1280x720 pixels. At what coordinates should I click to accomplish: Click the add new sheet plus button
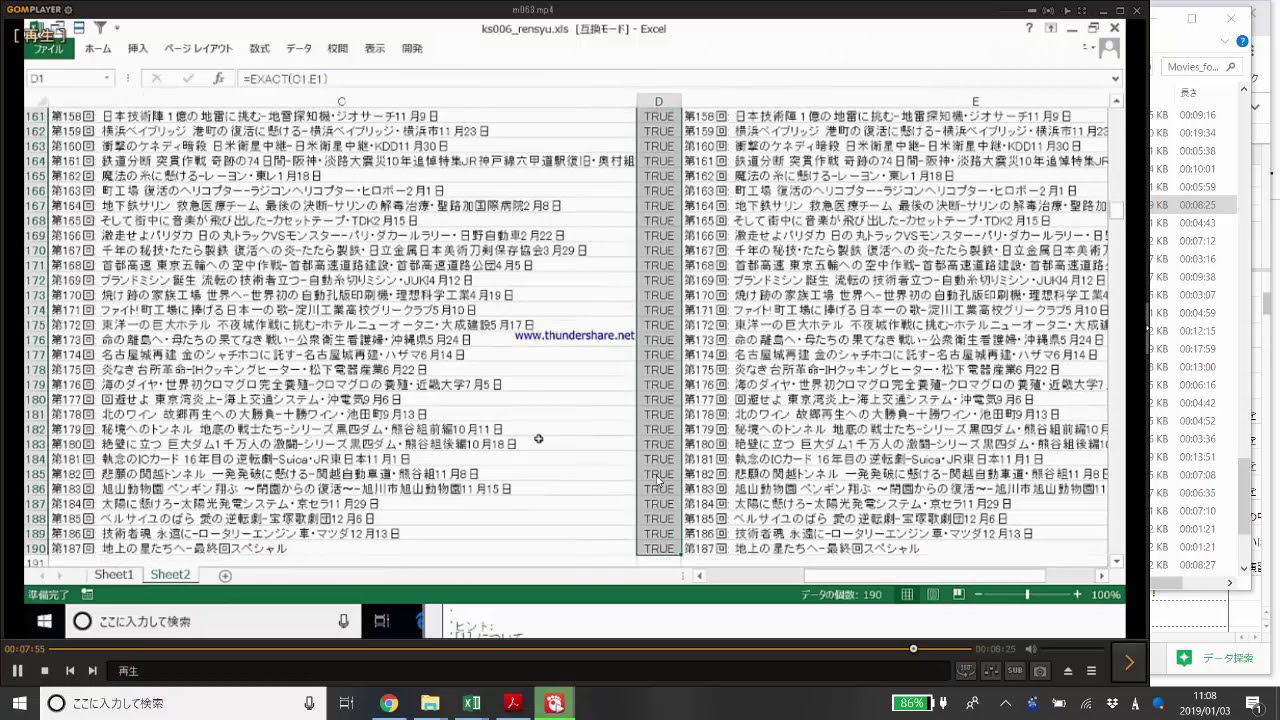click(x=225, y=576)
